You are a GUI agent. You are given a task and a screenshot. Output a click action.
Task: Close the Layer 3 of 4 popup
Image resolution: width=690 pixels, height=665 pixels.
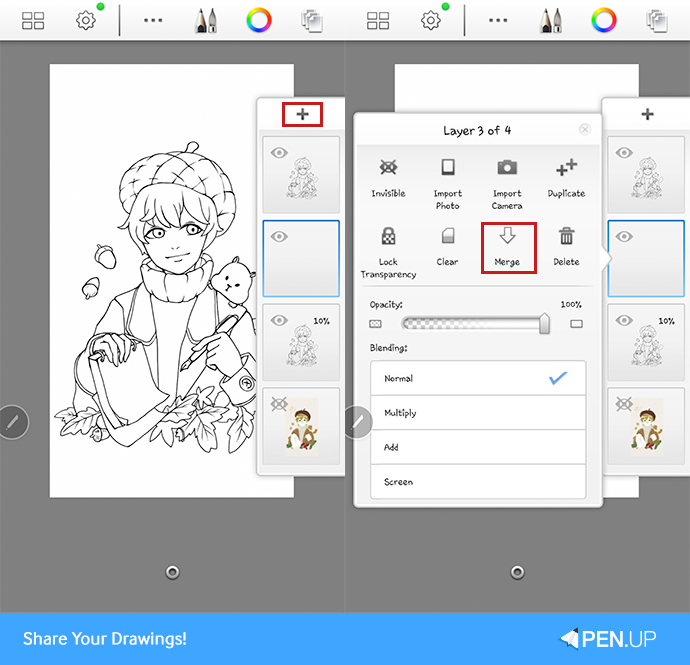(585, 129)
